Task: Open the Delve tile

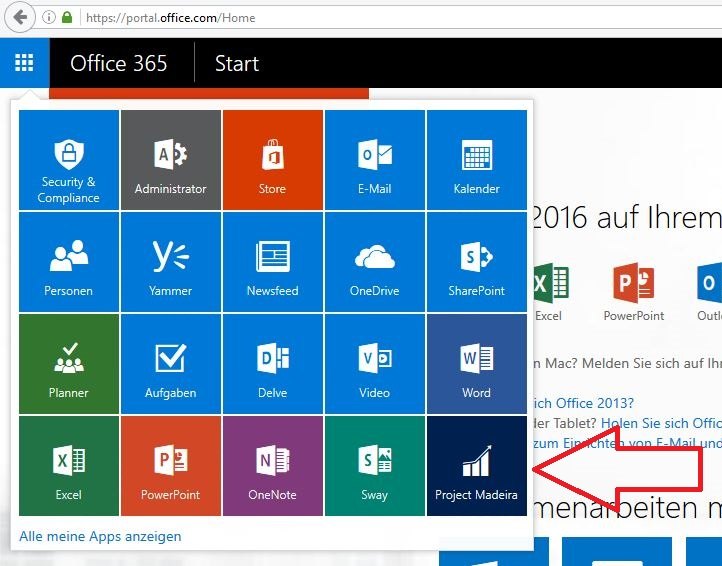Action: coord(273,364)
